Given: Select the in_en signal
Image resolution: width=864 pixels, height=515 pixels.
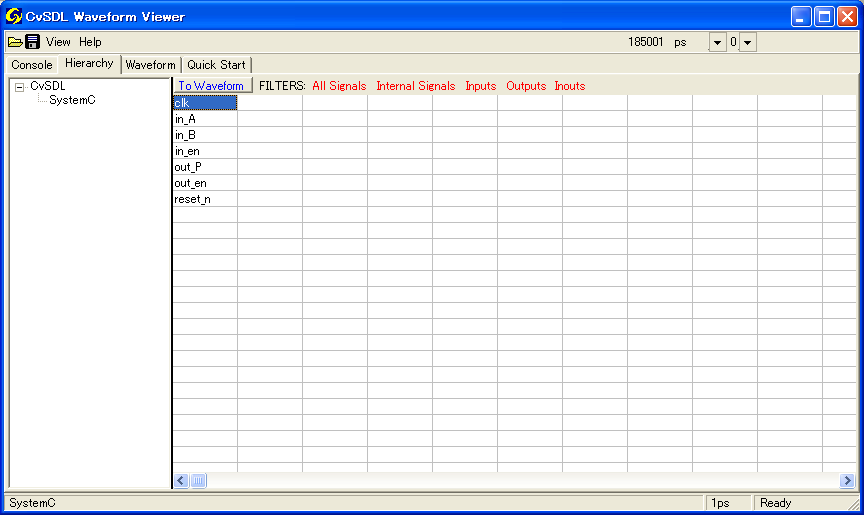Looking at the screenshot, I should point(205,151).
